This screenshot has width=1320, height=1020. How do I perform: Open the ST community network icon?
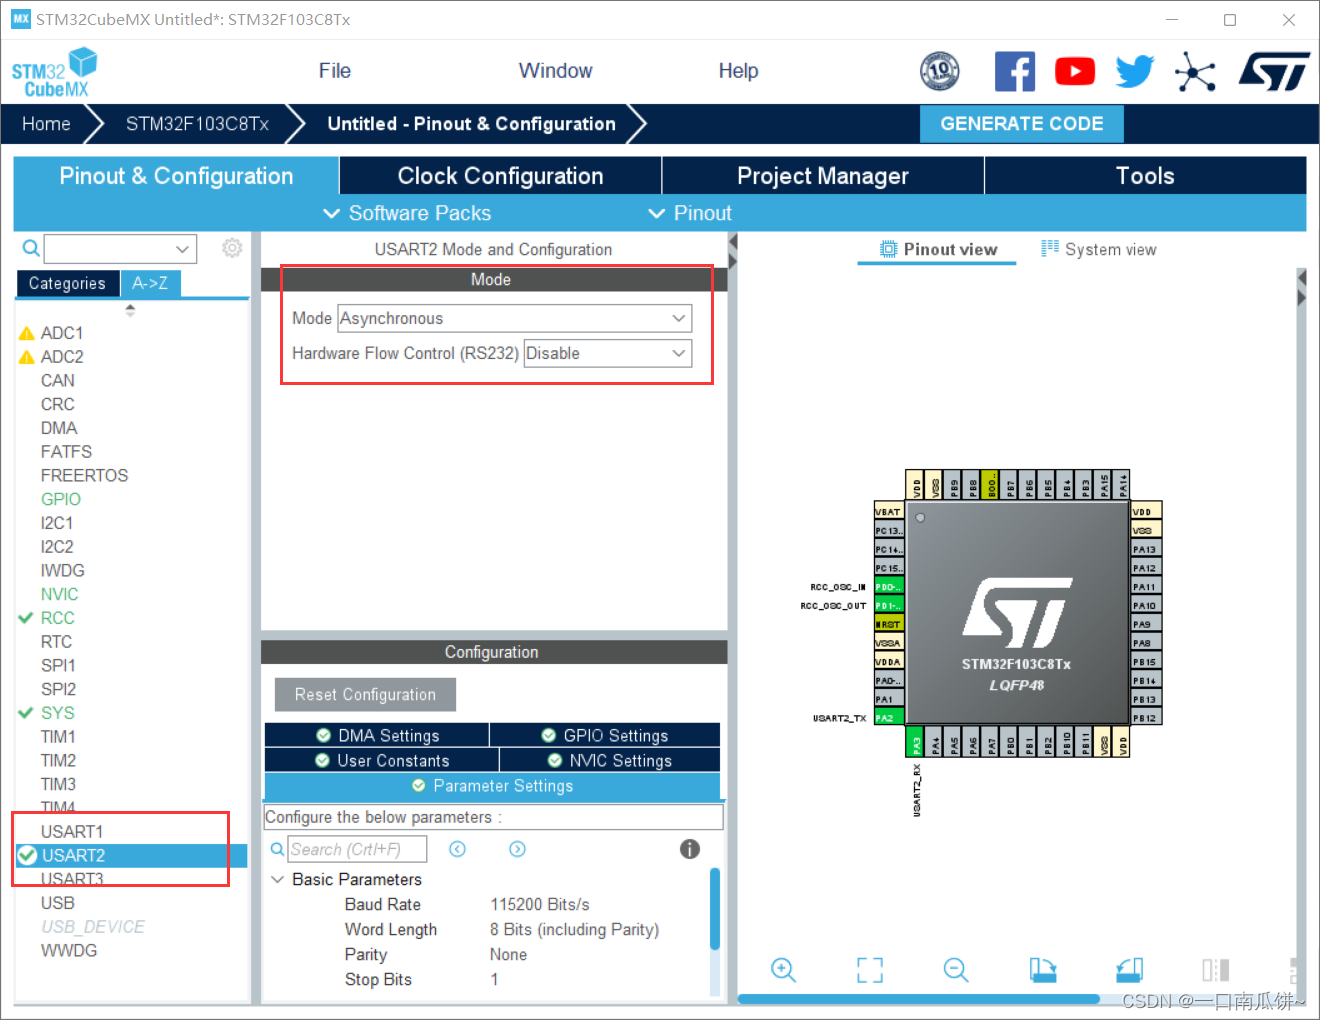point(1195,72)
